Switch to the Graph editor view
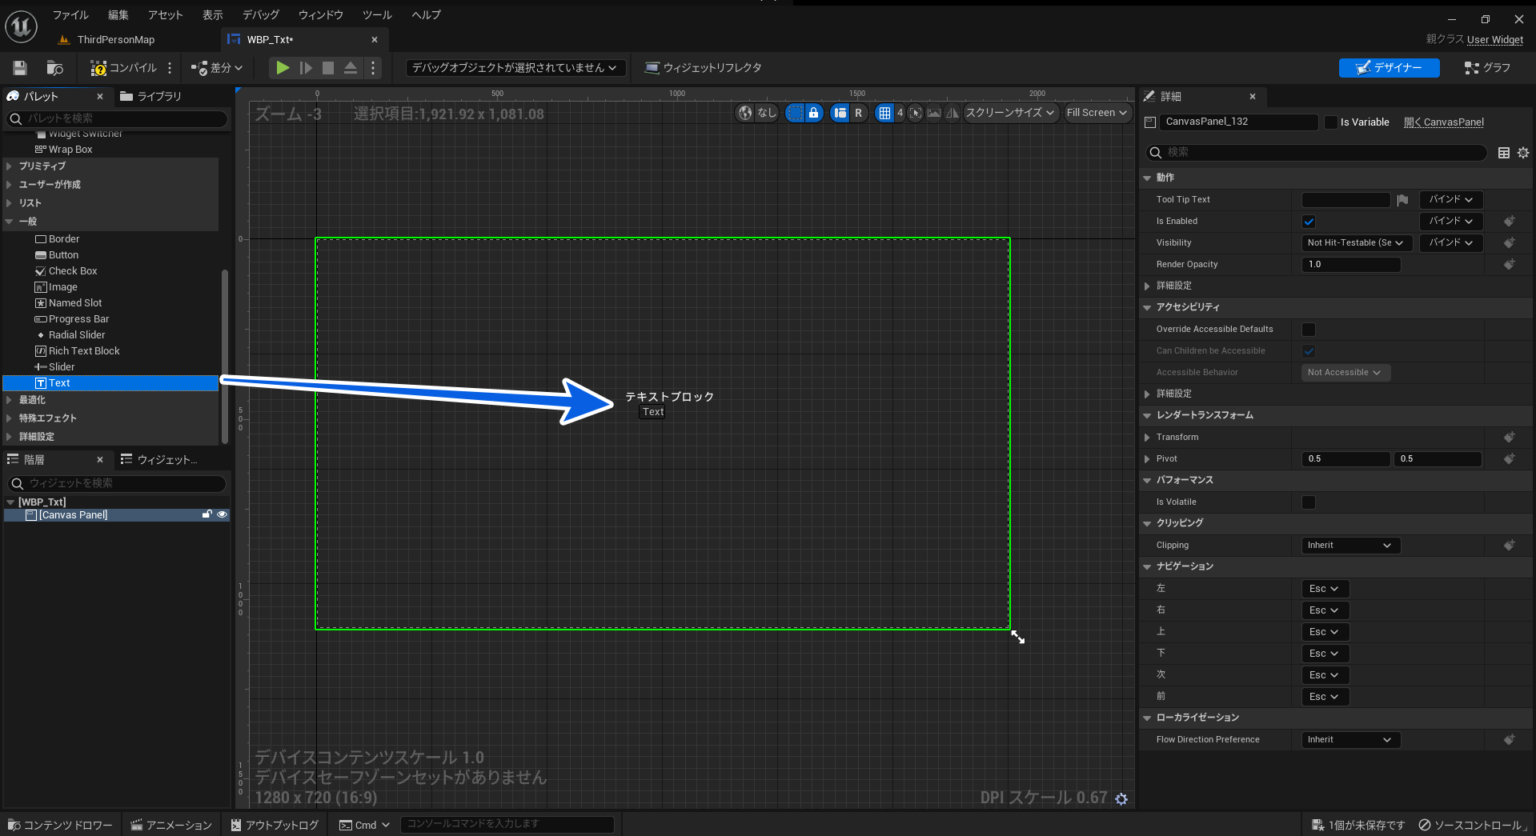 [x=1489, y=67]
